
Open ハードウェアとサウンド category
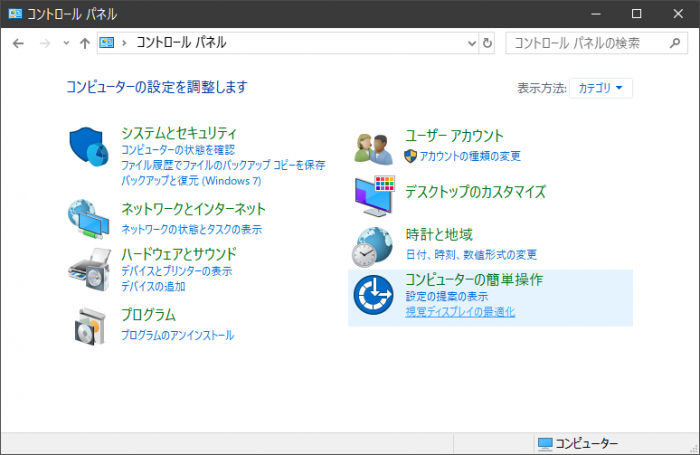[179, 254]
